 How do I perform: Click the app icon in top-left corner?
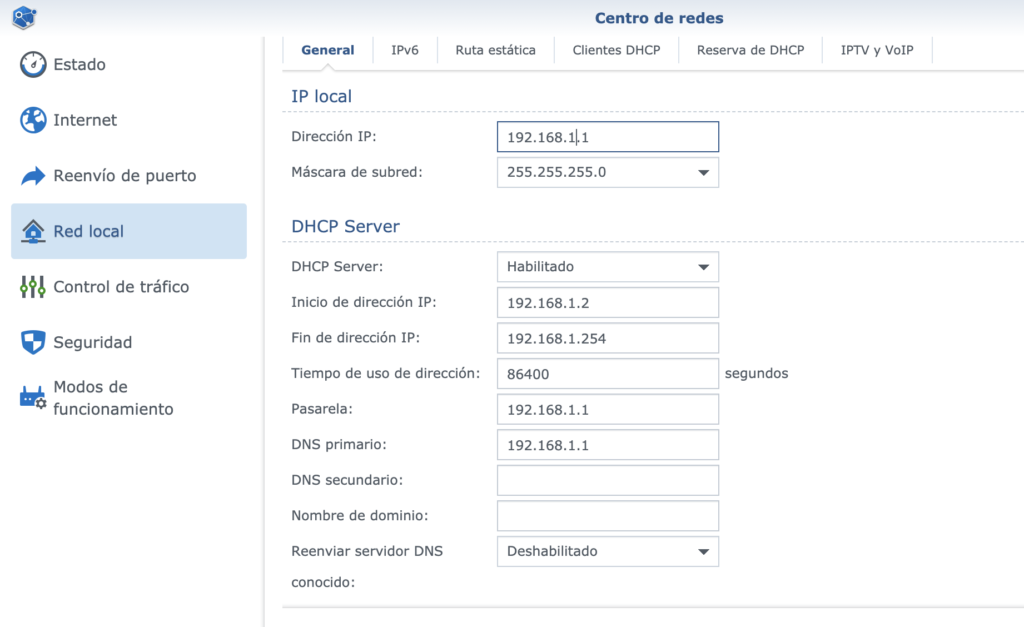tap(23, 17)
